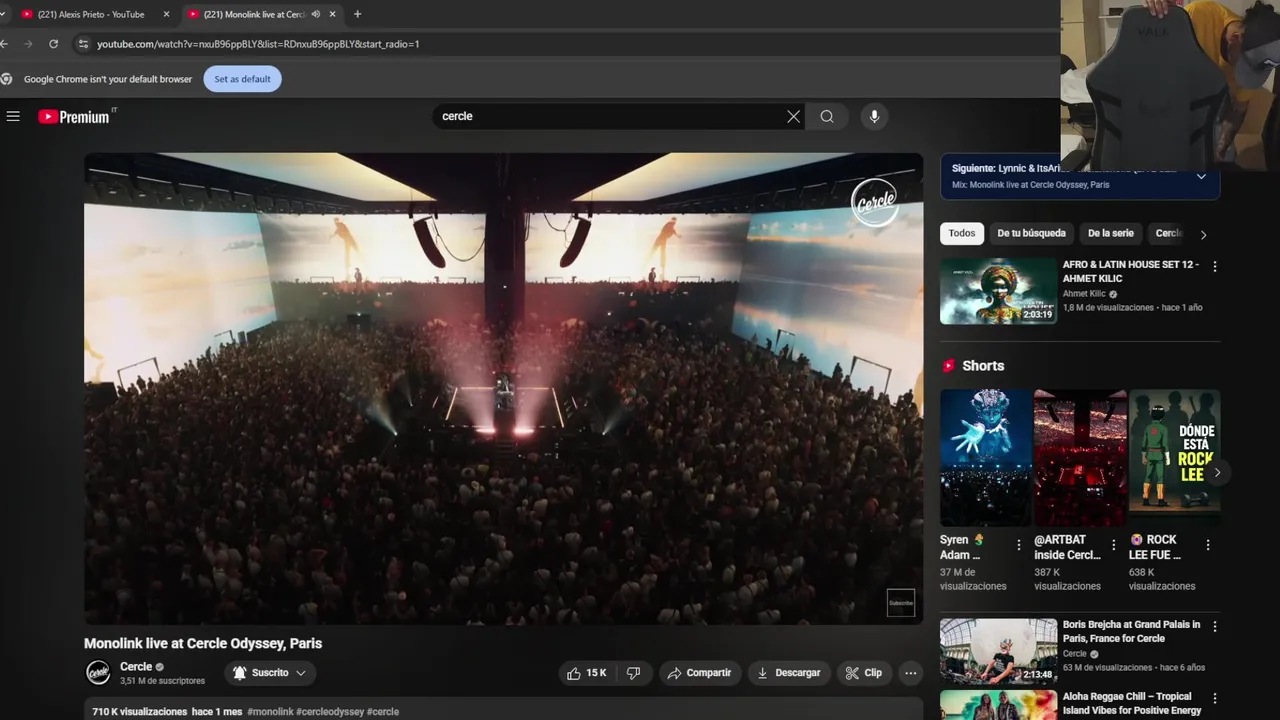1280x720 pixels.
Task: Open the Rock Lee short thumbnail
Action: point(1174,458)
